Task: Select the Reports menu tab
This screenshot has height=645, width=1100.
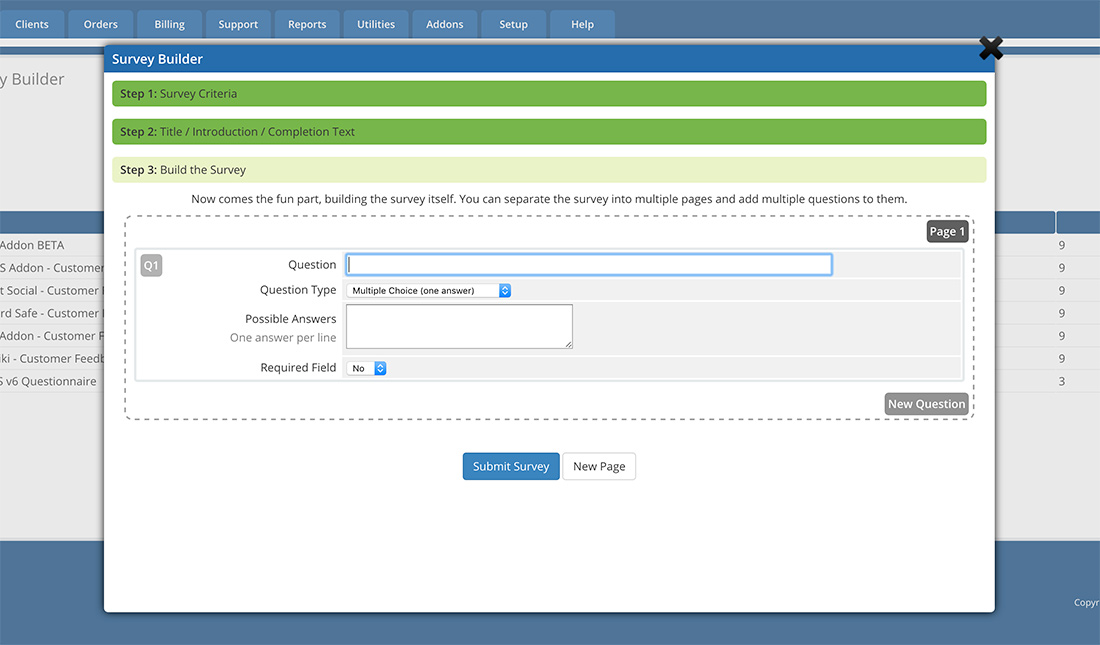Action: click(307, 24)
